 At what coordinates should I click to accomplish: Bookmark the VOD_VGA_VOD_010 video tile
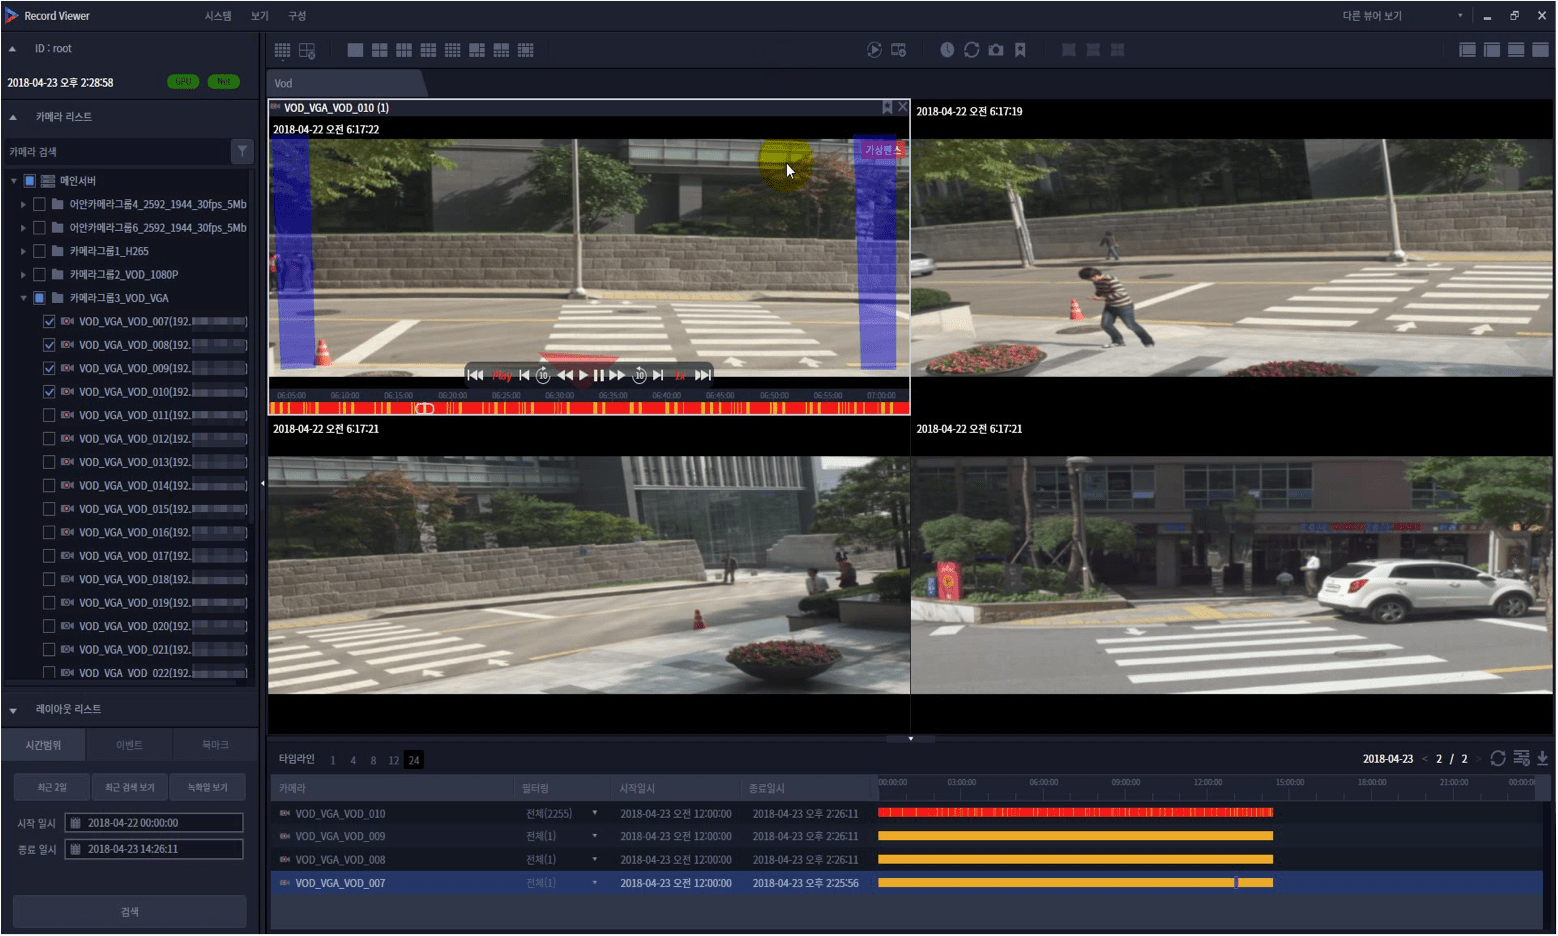pyautogui.click(x=887, y=107)
